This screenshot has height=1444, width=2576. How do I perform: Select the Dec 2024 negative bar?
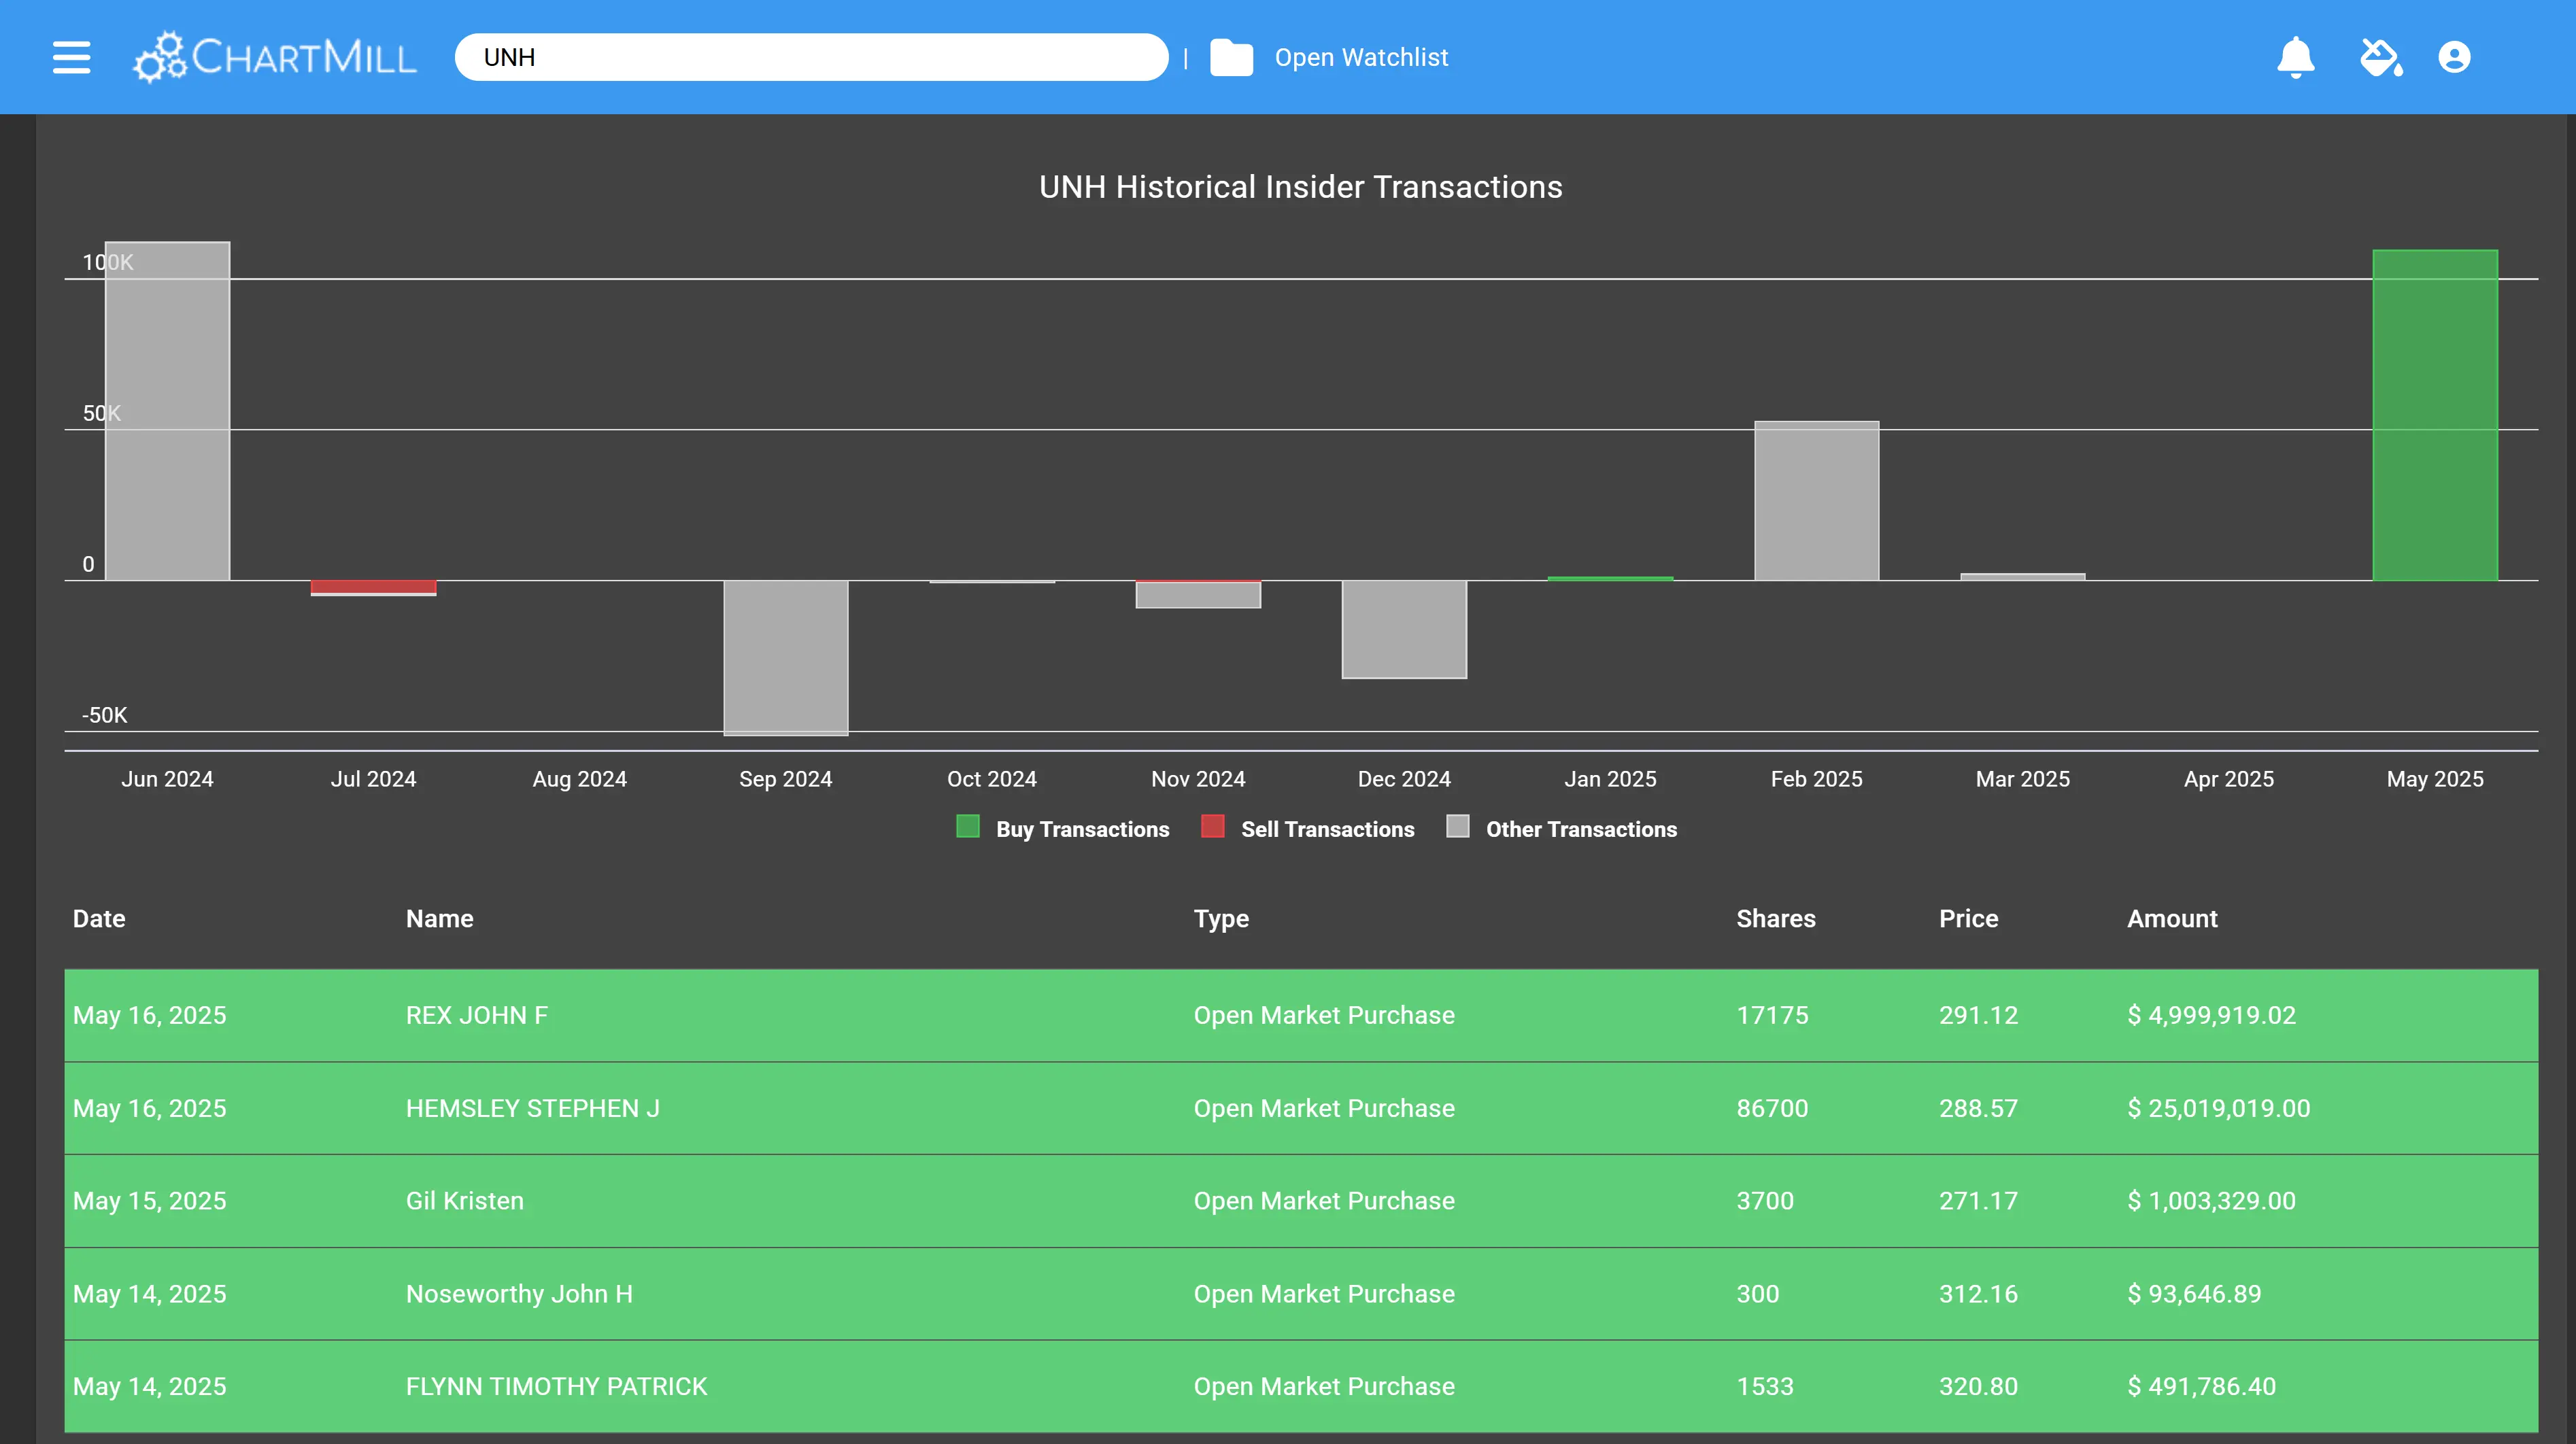point(1404,629)
